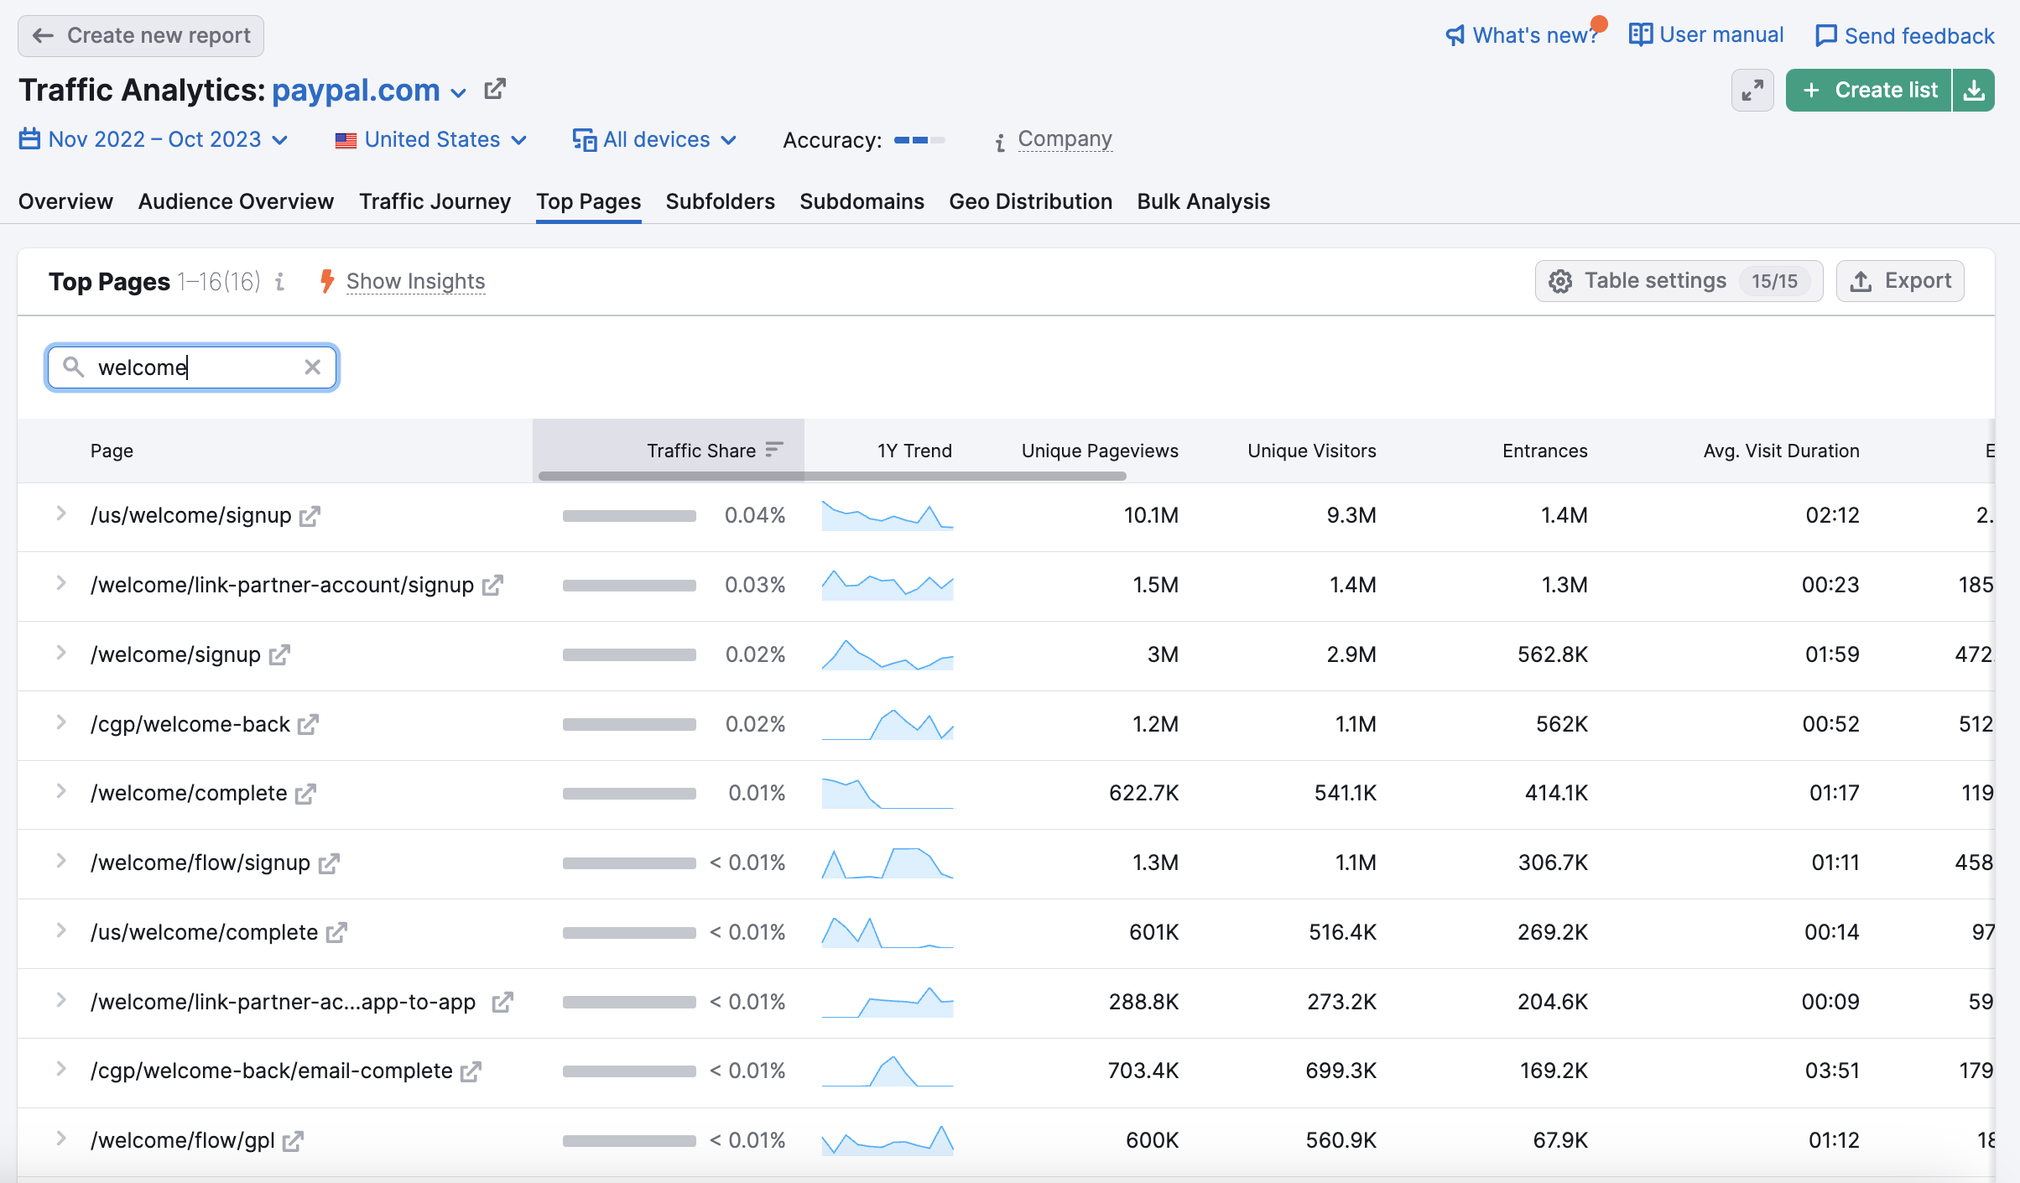
Task: Expand the /welcome/flow/signup row
Action: [61, 861]
